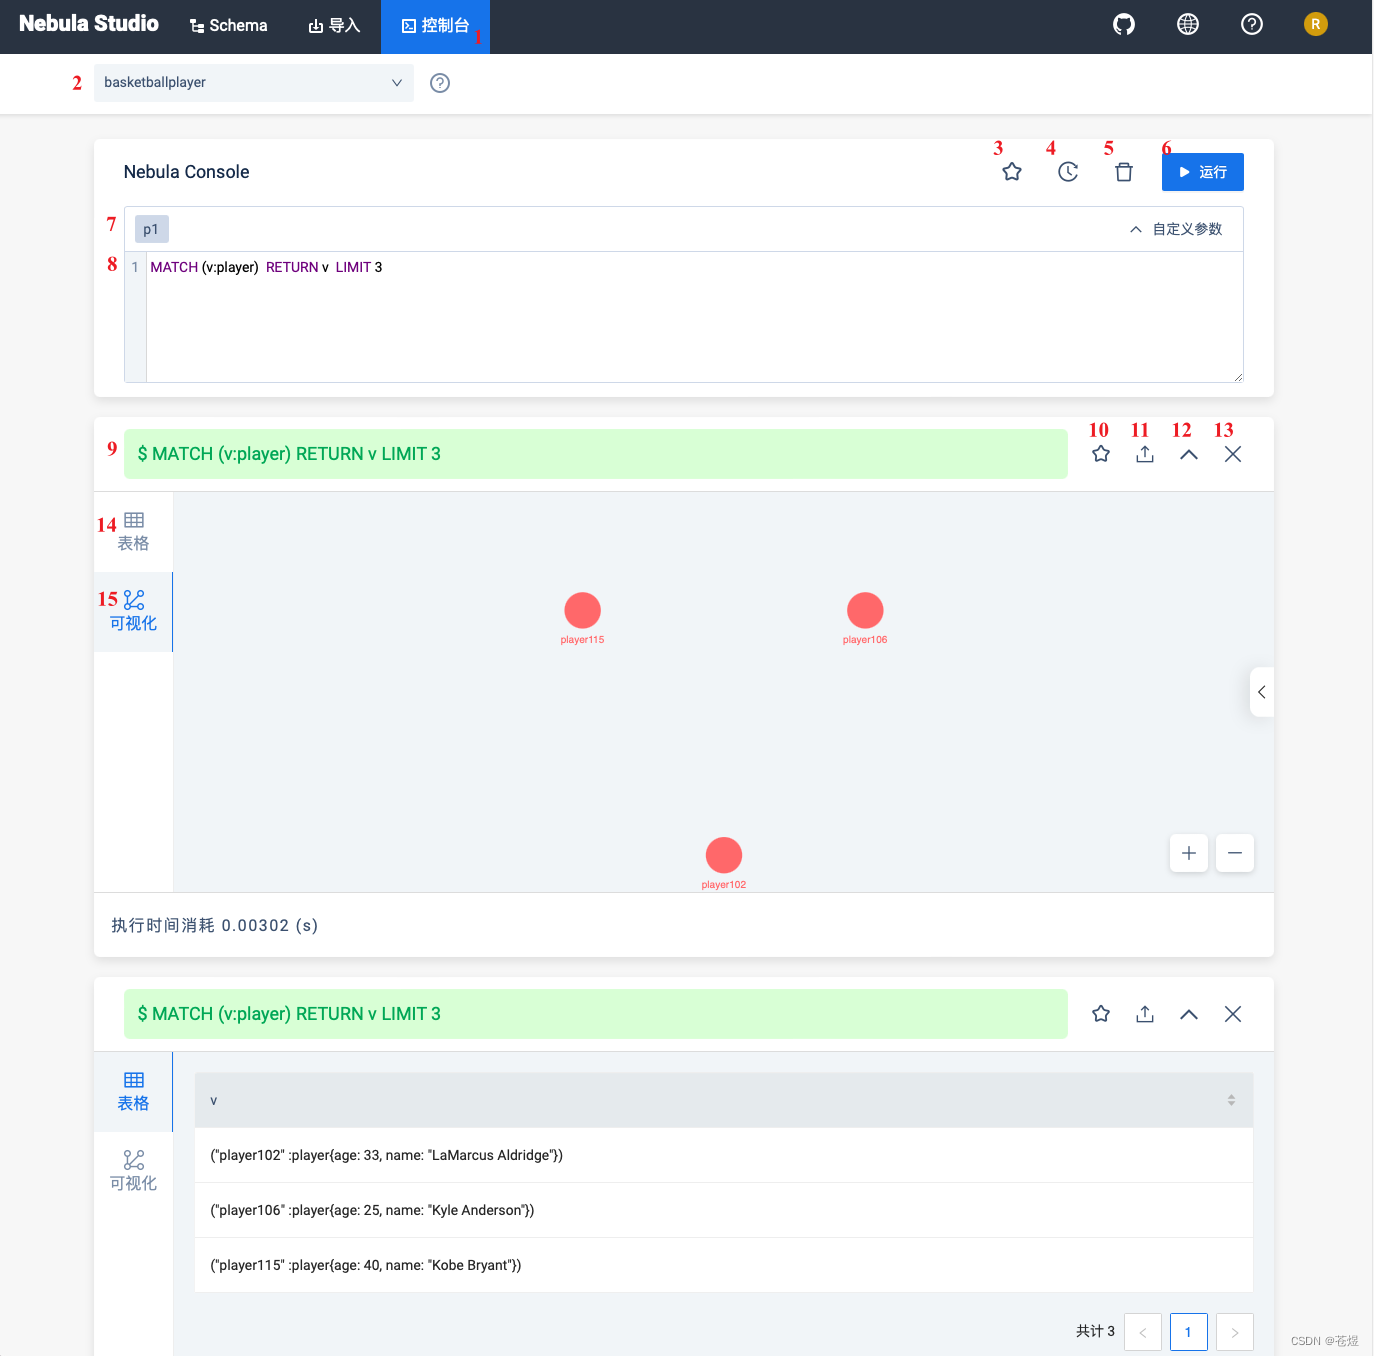Click the execution time 0.00302 text
The width and height of the screenshot is (1374, 1356).
click(215, 925)
